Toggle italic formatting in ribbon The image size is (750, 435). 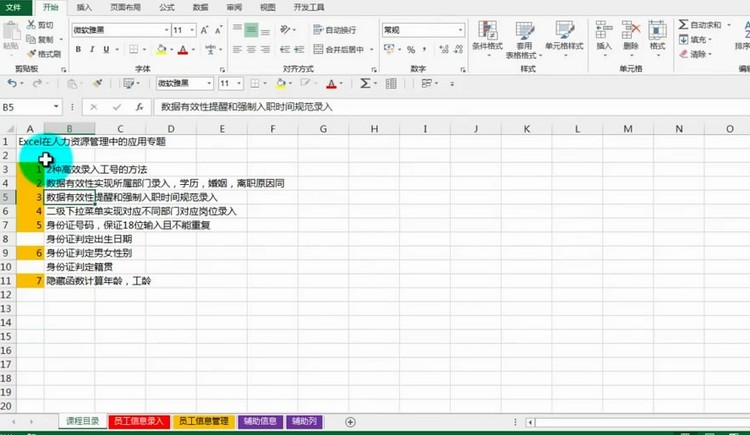pyautogui.click(x=92, y=49)
